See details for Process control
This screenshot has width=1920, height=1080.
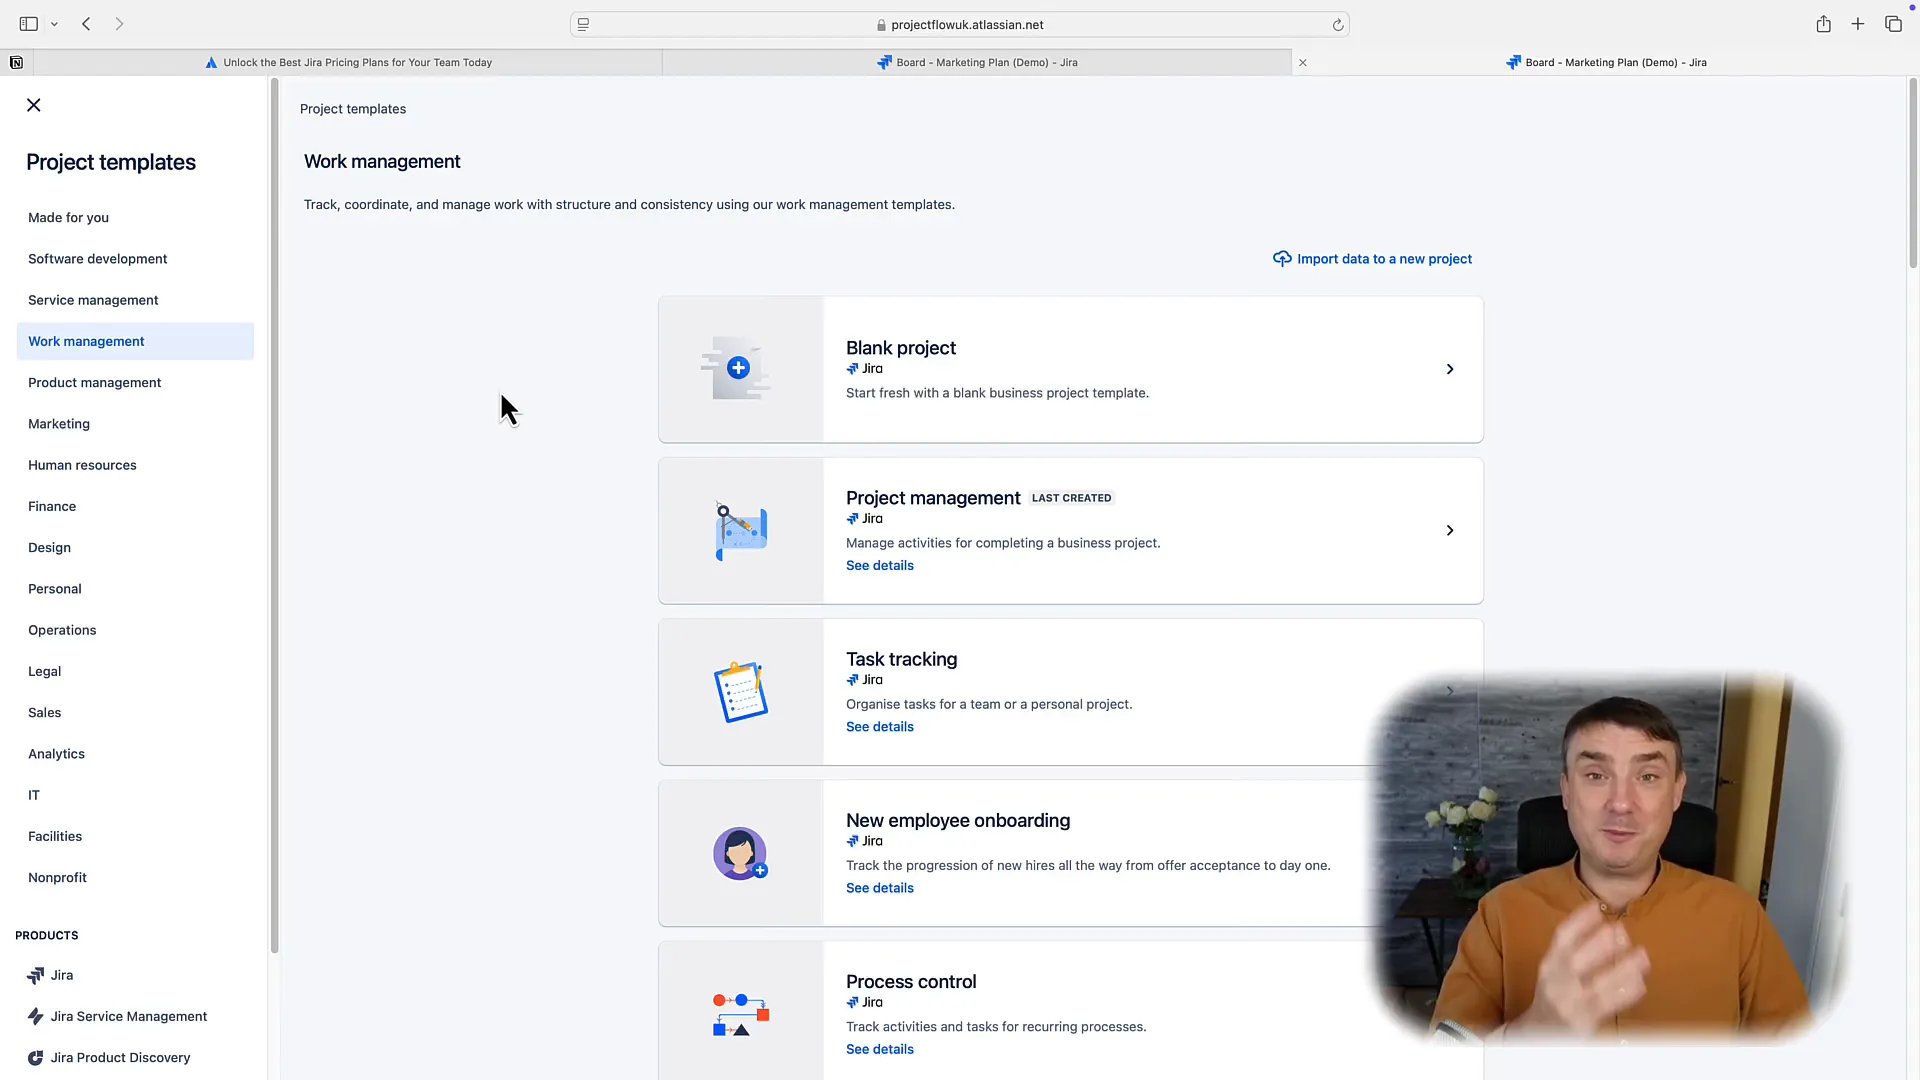pos(879,1049)
